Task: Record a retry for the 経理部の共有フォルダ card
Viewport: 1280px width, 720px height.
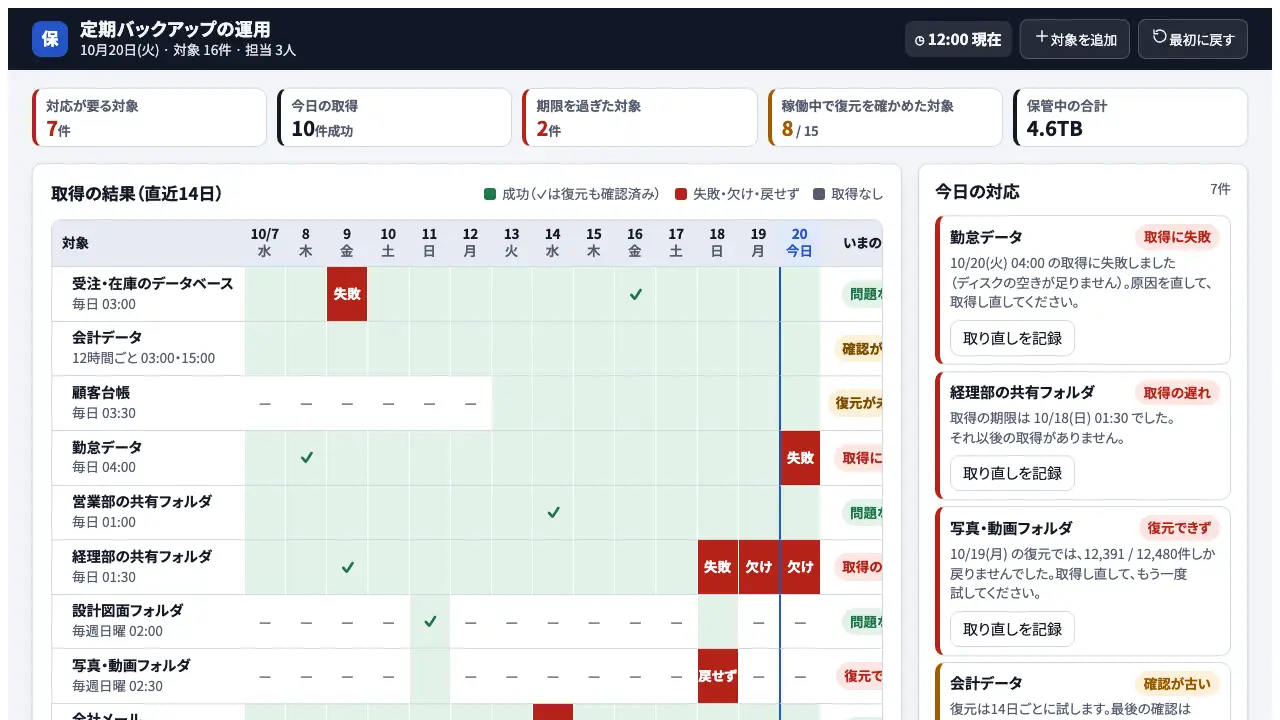Action: [x=1012, y=473]
